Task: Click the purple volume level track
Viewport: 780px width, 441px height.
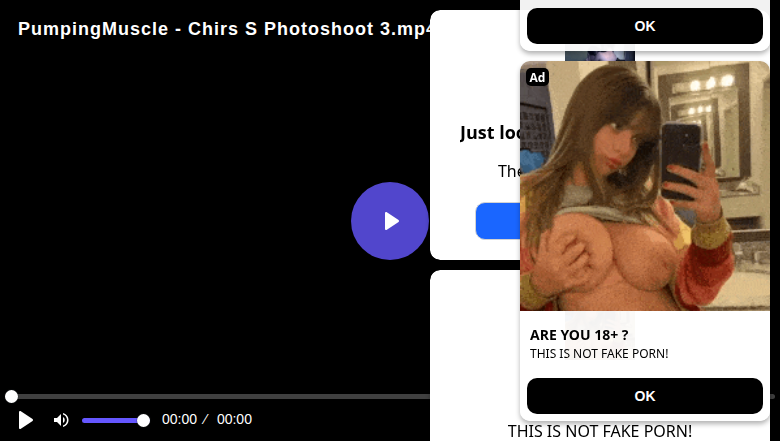Action: [x=112, y=421]
